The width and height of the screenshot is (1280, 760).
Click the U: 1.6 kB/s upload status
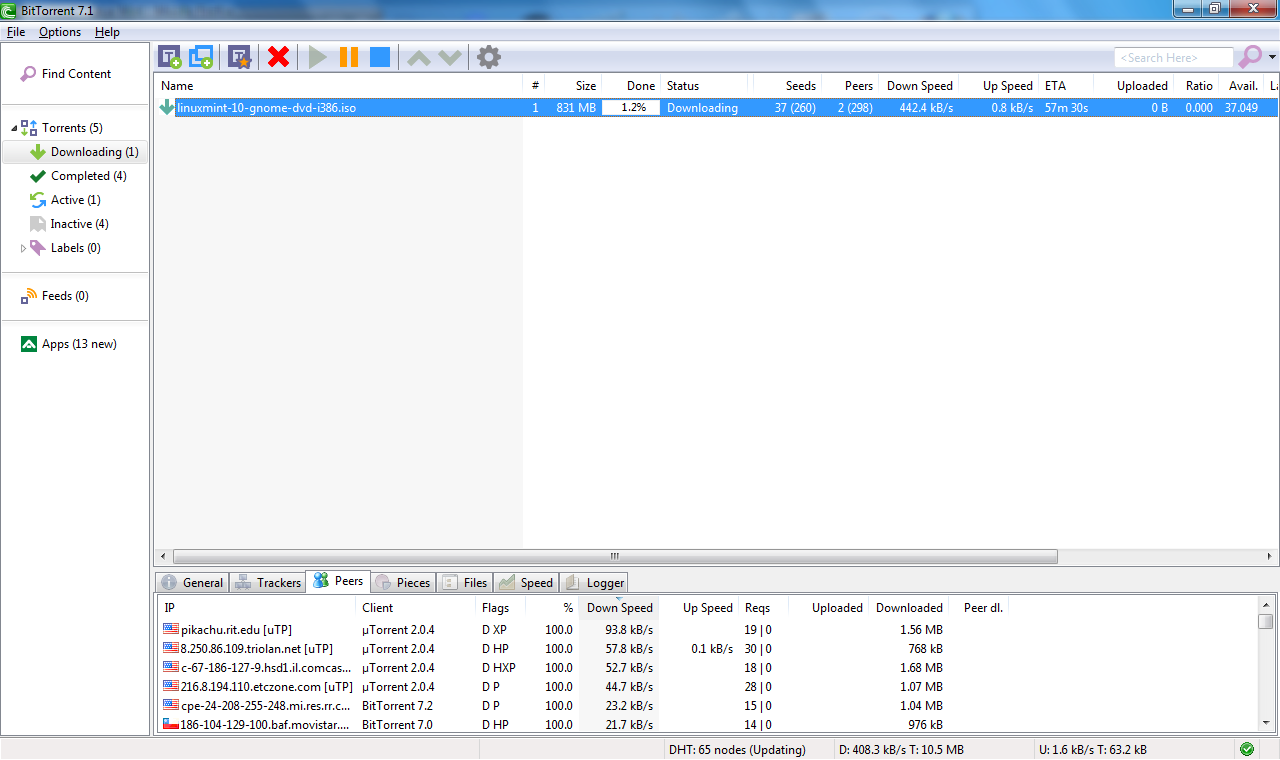click(x=1093, y=750)
